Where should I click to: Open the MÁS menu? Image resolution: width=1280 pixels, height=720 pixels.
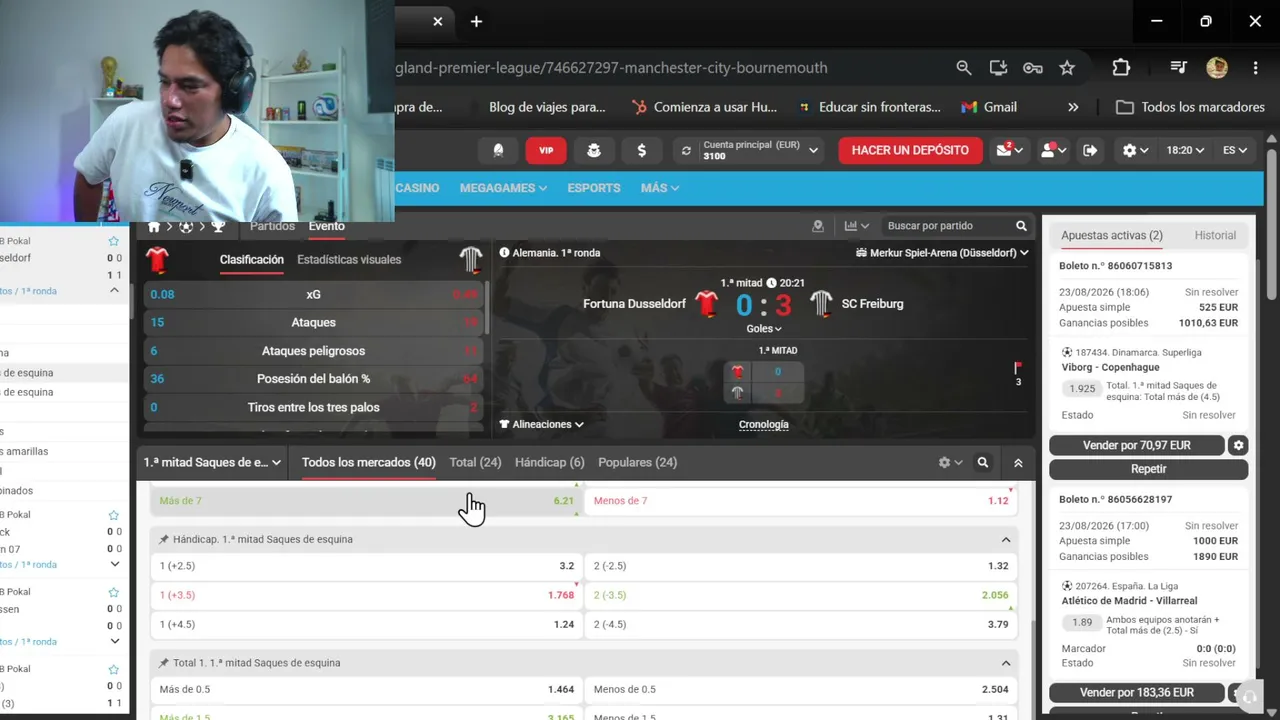pyautogui.click(x=660, y=188)
